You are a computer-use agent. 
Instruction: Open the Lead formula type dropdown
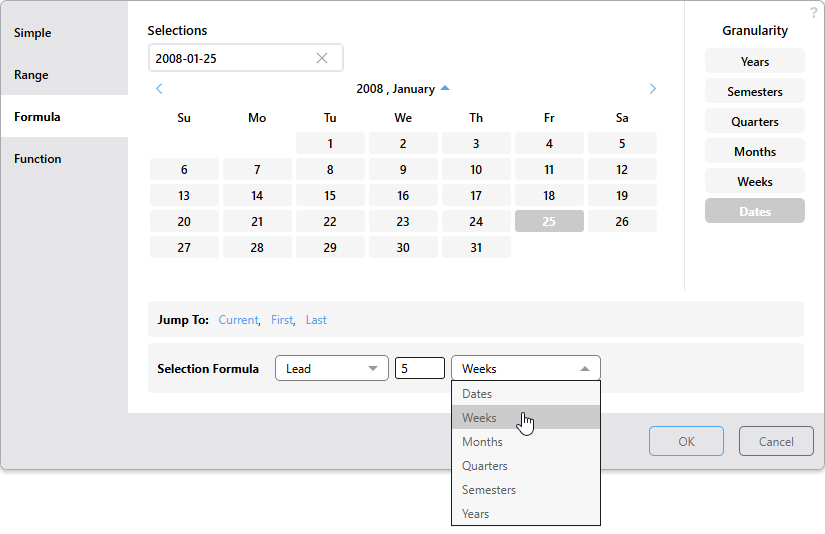(x=331, y=369)
